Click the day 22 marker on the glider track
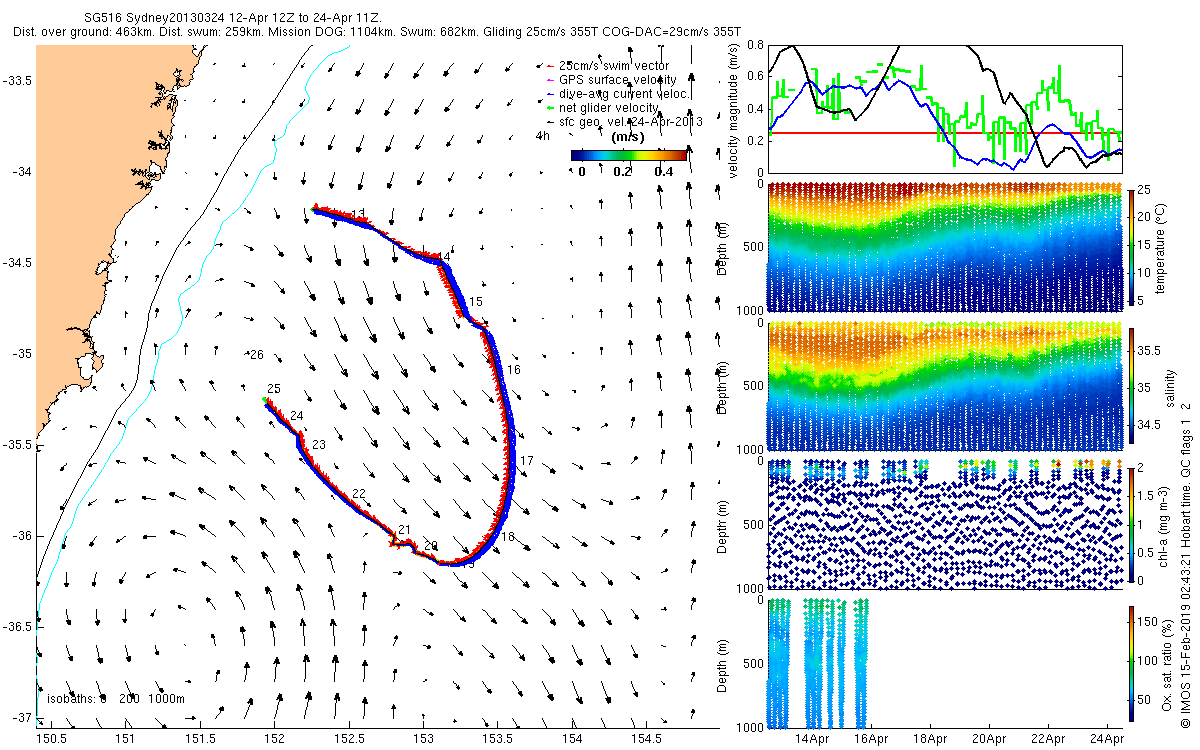The width and height of the screenshot is (1200, 750). pos(358,494)
